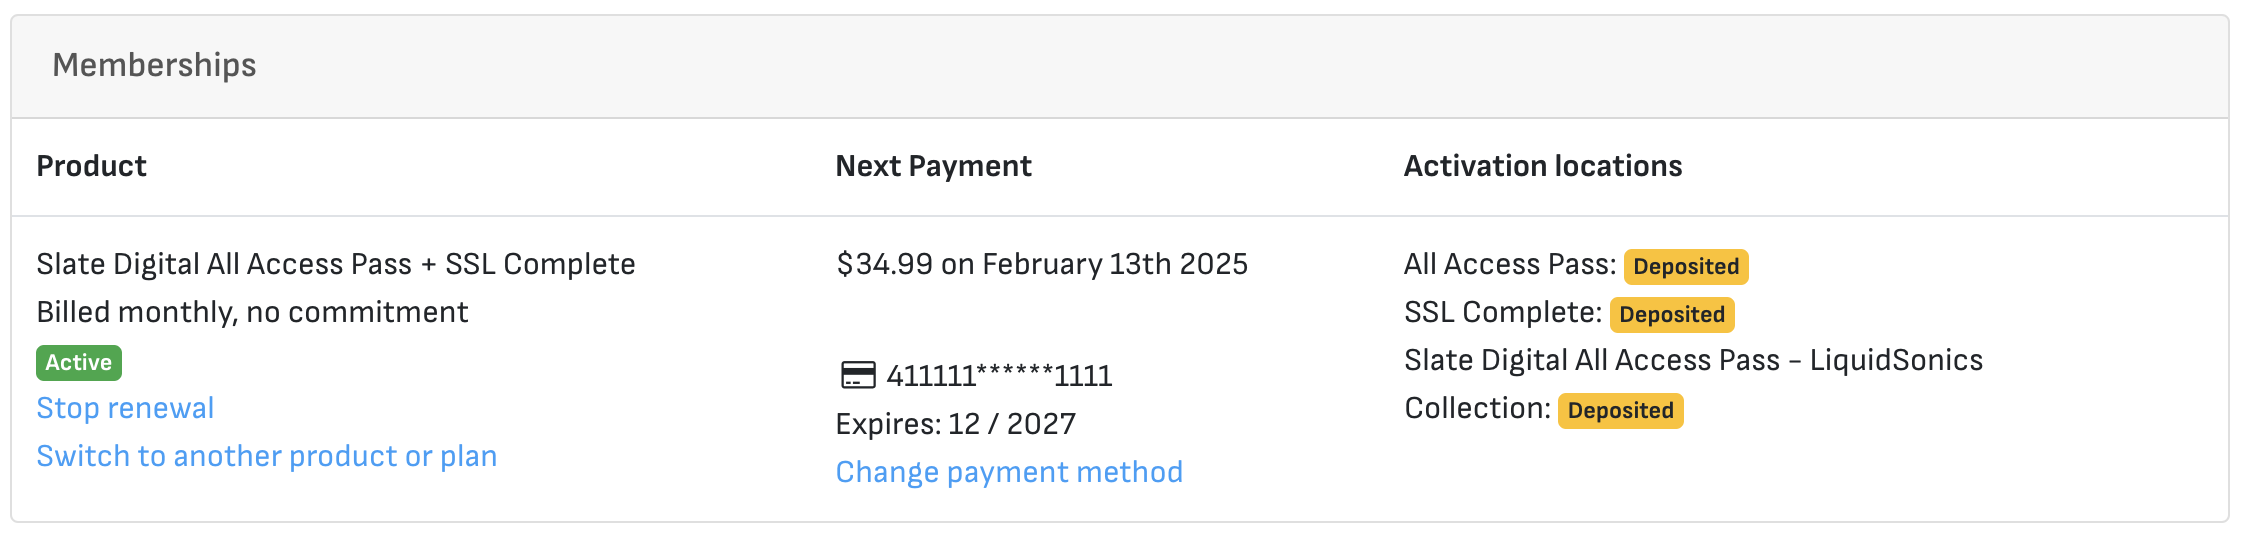The image size is (2242, 534).
Task: Click the Next Payment column header
Action: click(x=932, y=166)
